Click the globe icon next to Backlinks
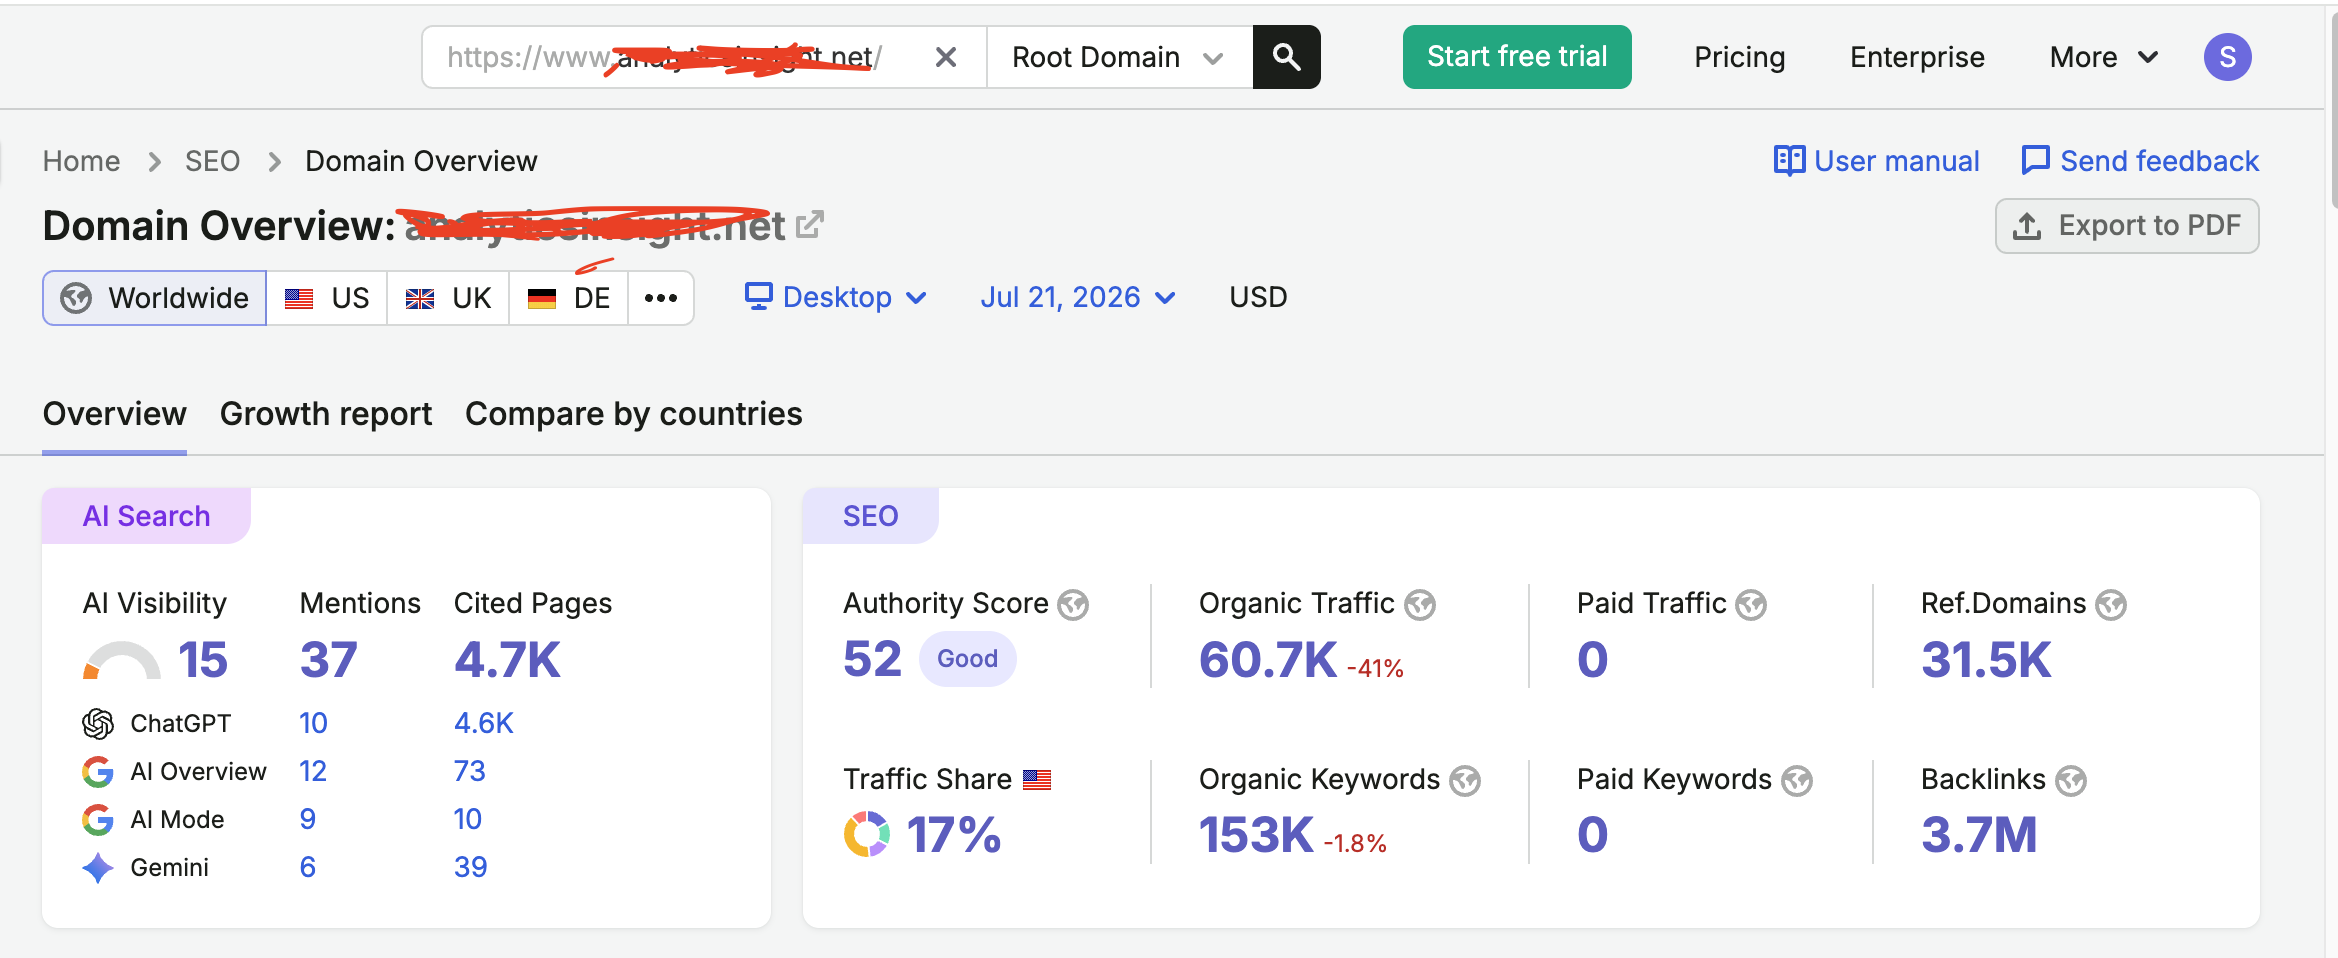 pyautogui.click(x=2071, y=781)
